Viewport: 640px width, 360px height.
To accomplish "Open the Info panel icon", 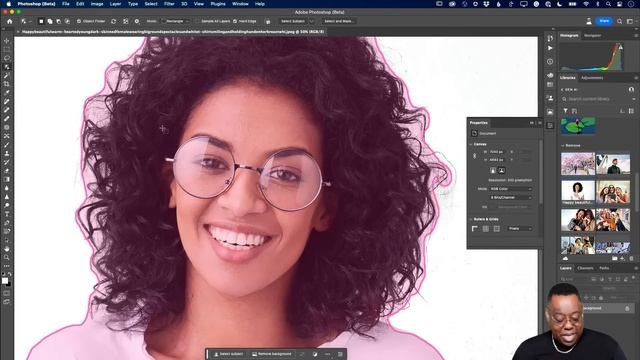I will click(x=550, y=62).
